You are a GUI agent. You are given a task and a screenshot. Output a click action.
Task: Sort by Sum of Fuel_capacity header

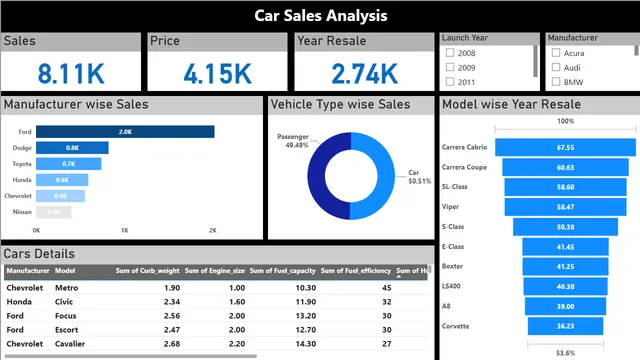coord(282,271)
